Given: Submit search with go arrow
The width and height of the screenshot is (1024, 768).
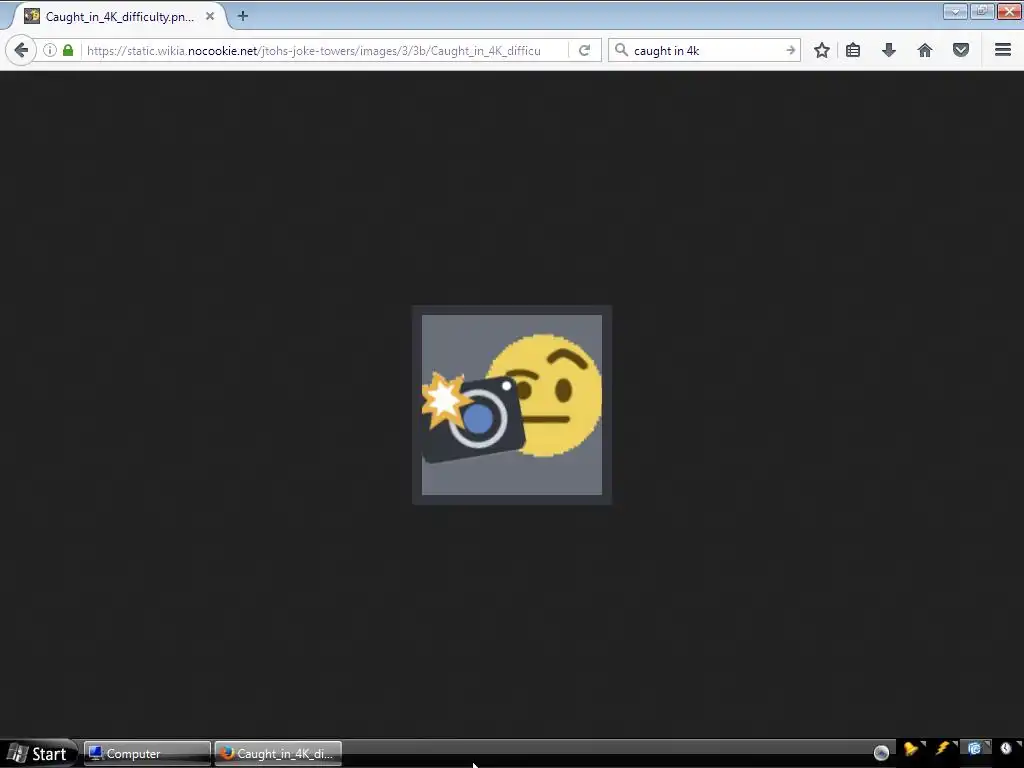Looking at the screenshot, I should click(790, 50).
